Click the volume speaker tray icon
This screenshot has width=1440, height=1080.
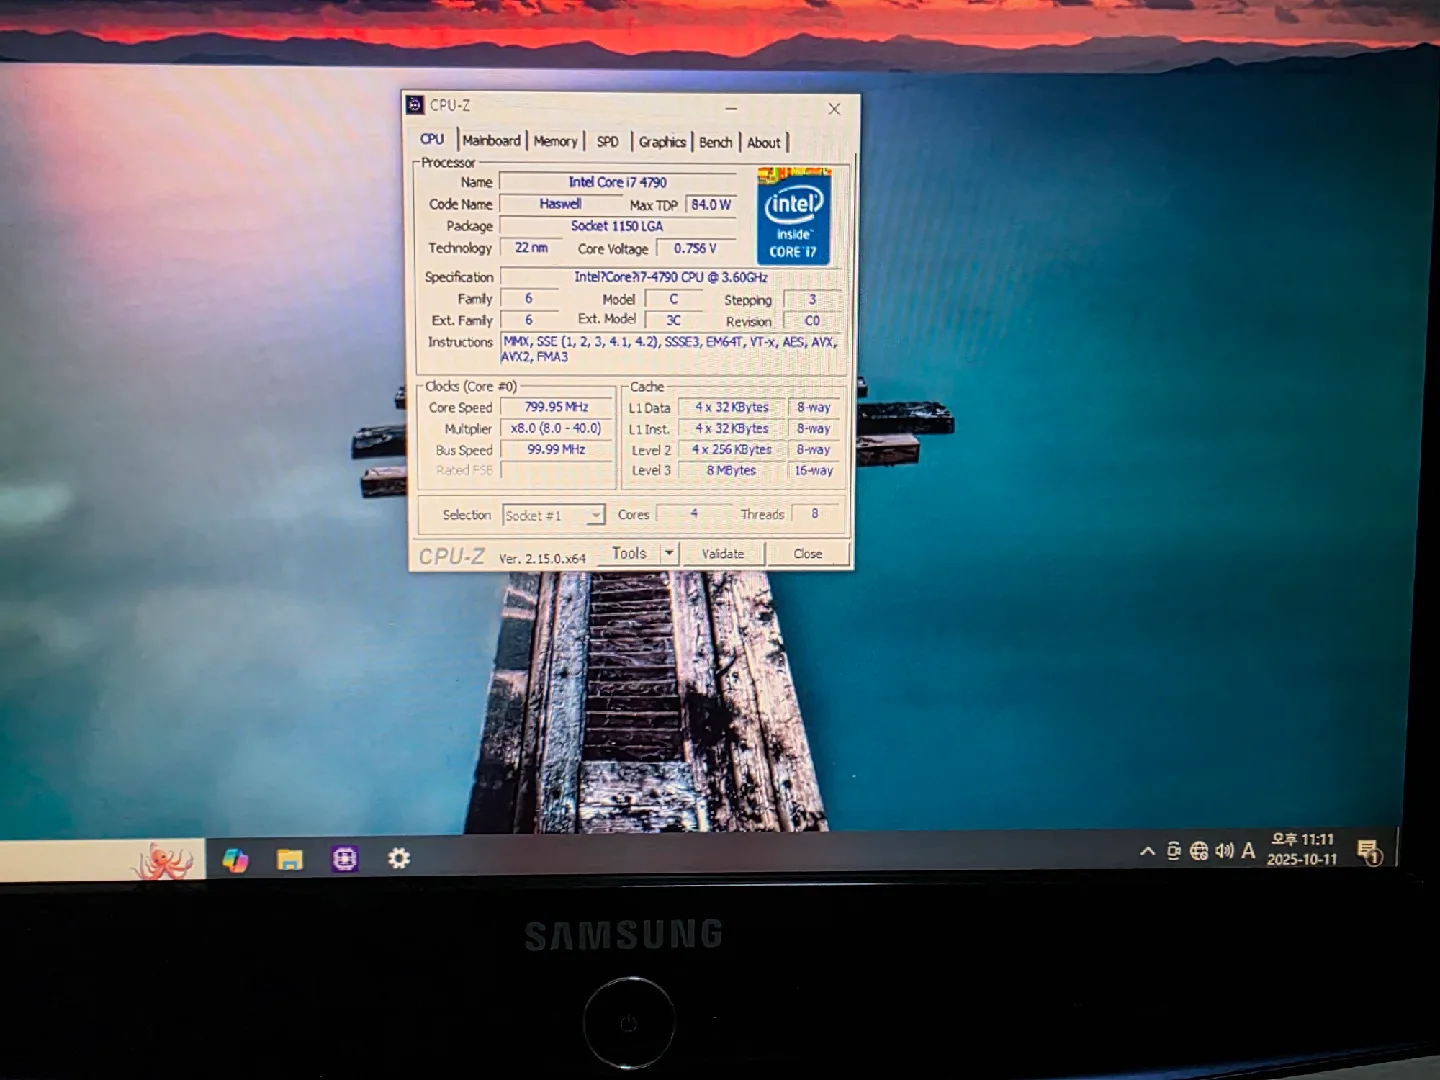click(1224, 851)
